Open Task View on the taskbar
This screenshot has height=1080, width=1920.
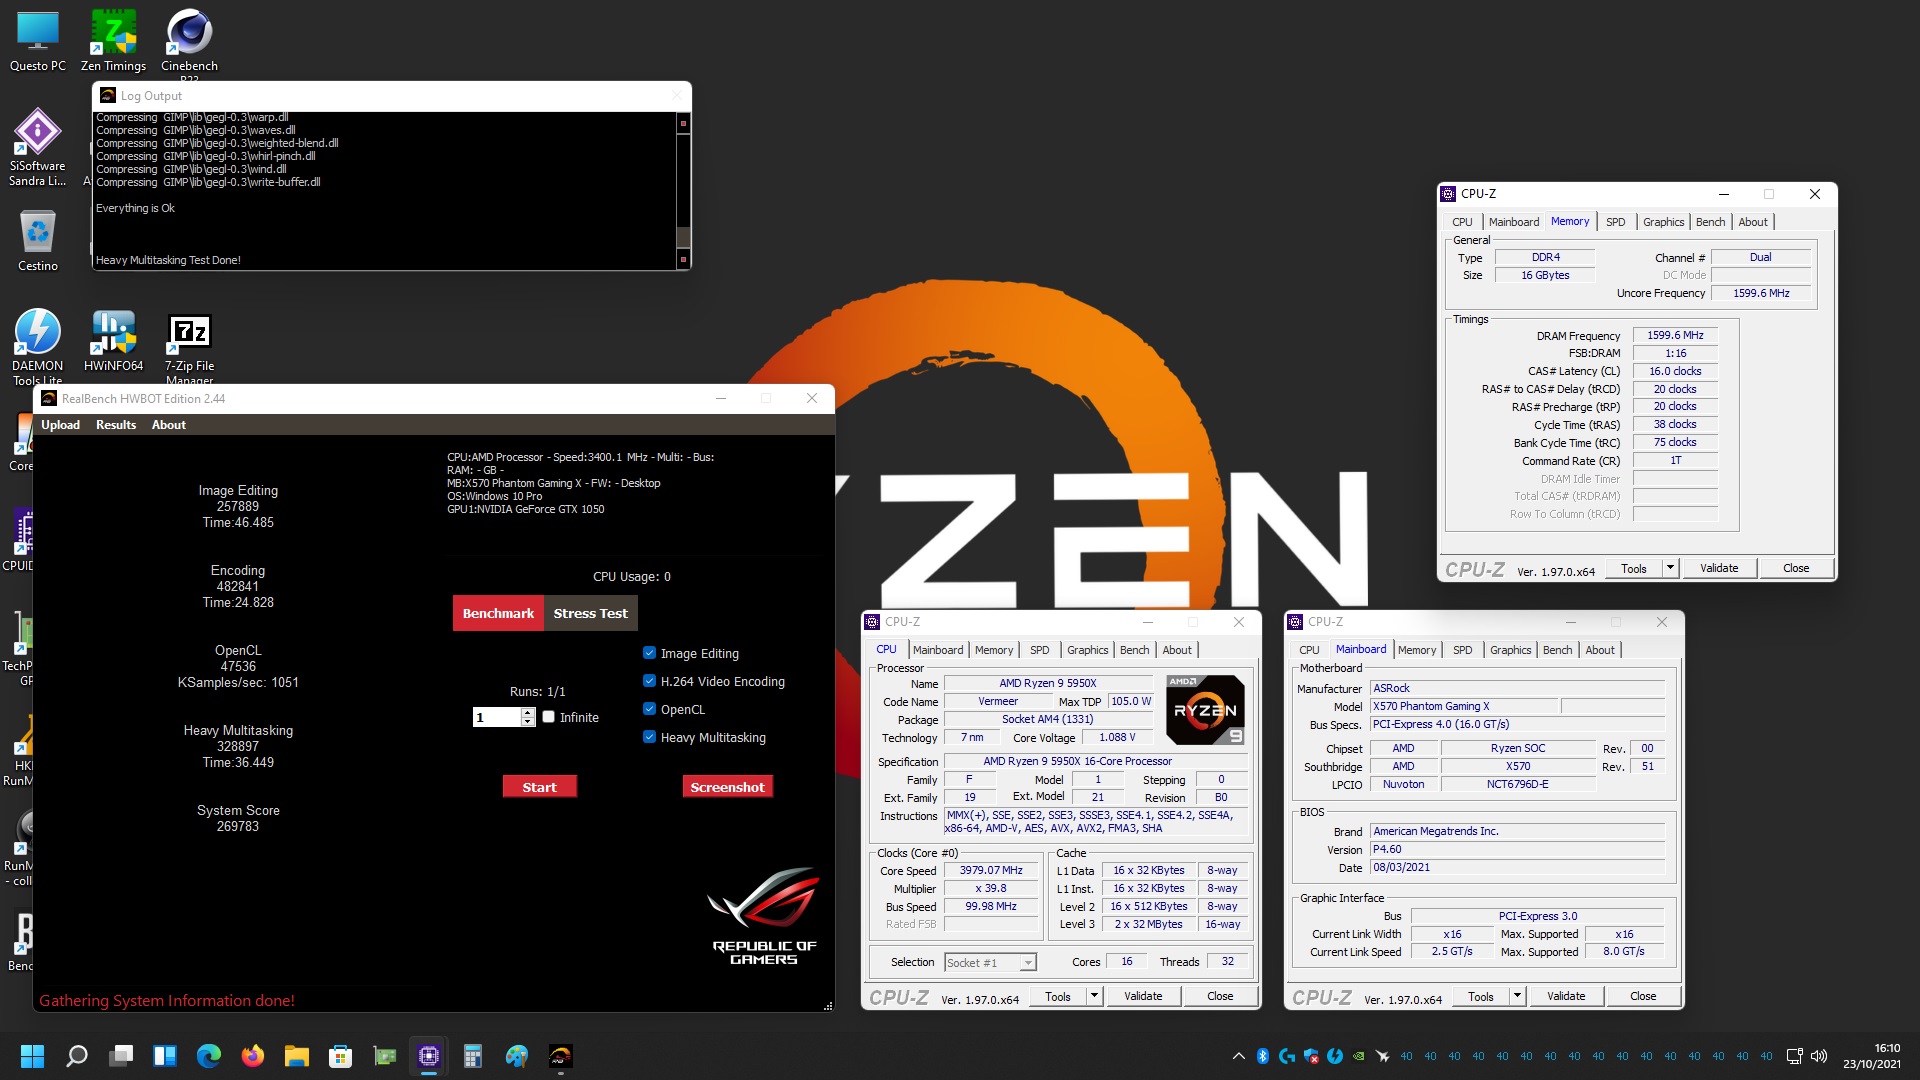(x=122, y=1056)
